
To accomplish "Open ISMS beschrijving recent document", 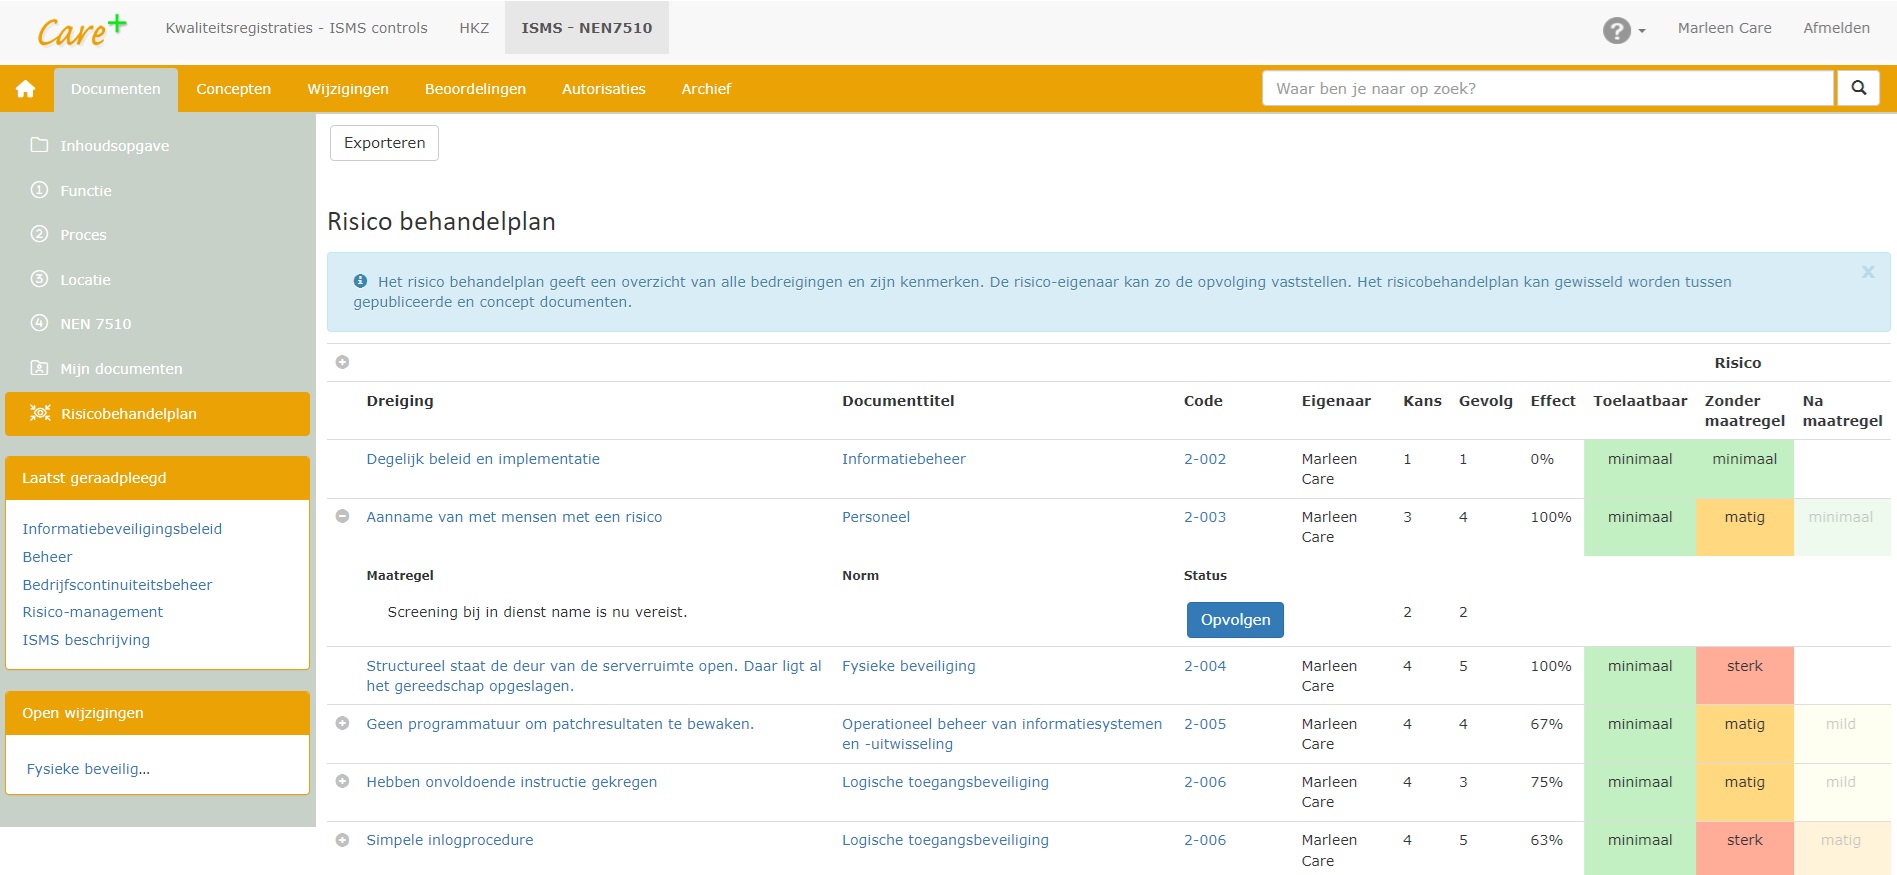I will pyautogui.click(x=86, y=640).
